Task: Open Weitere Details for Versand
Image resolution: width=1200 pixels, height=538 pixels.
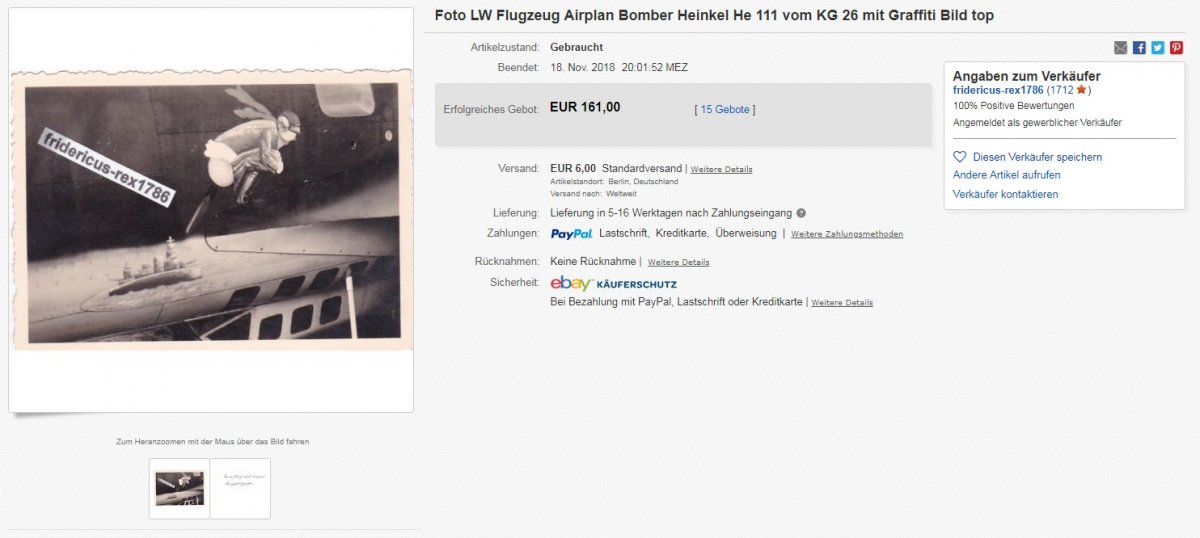Action: click(x=721, y=169)
